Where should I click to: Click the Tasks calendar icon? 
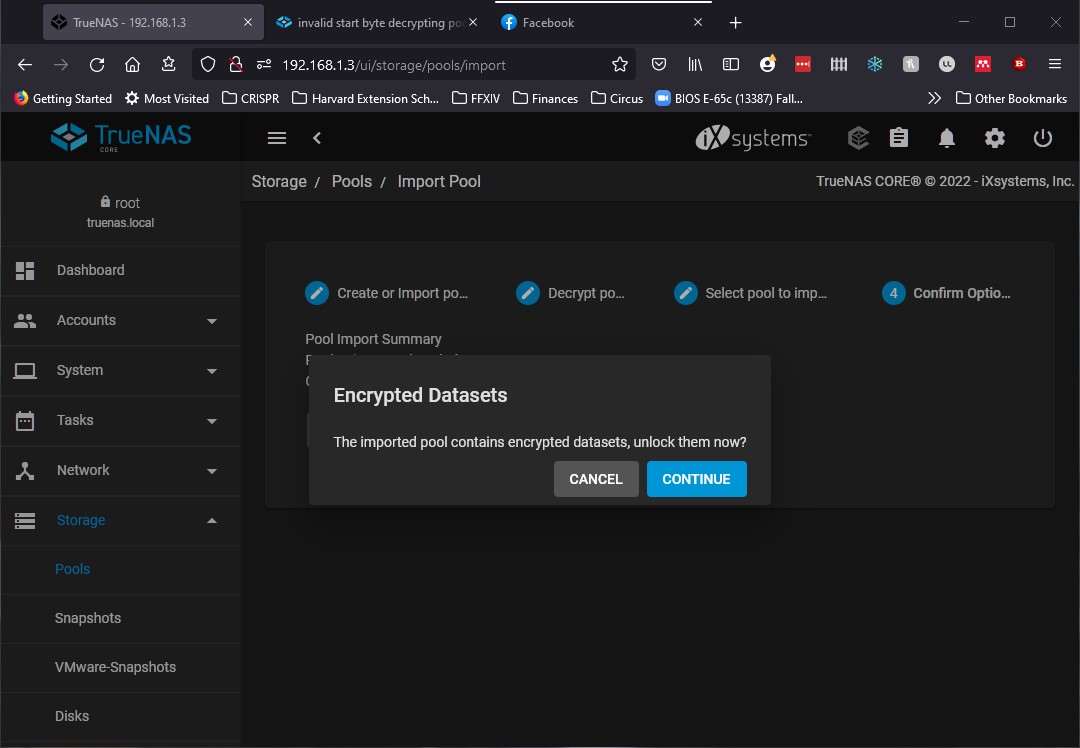tap(25, 420)
